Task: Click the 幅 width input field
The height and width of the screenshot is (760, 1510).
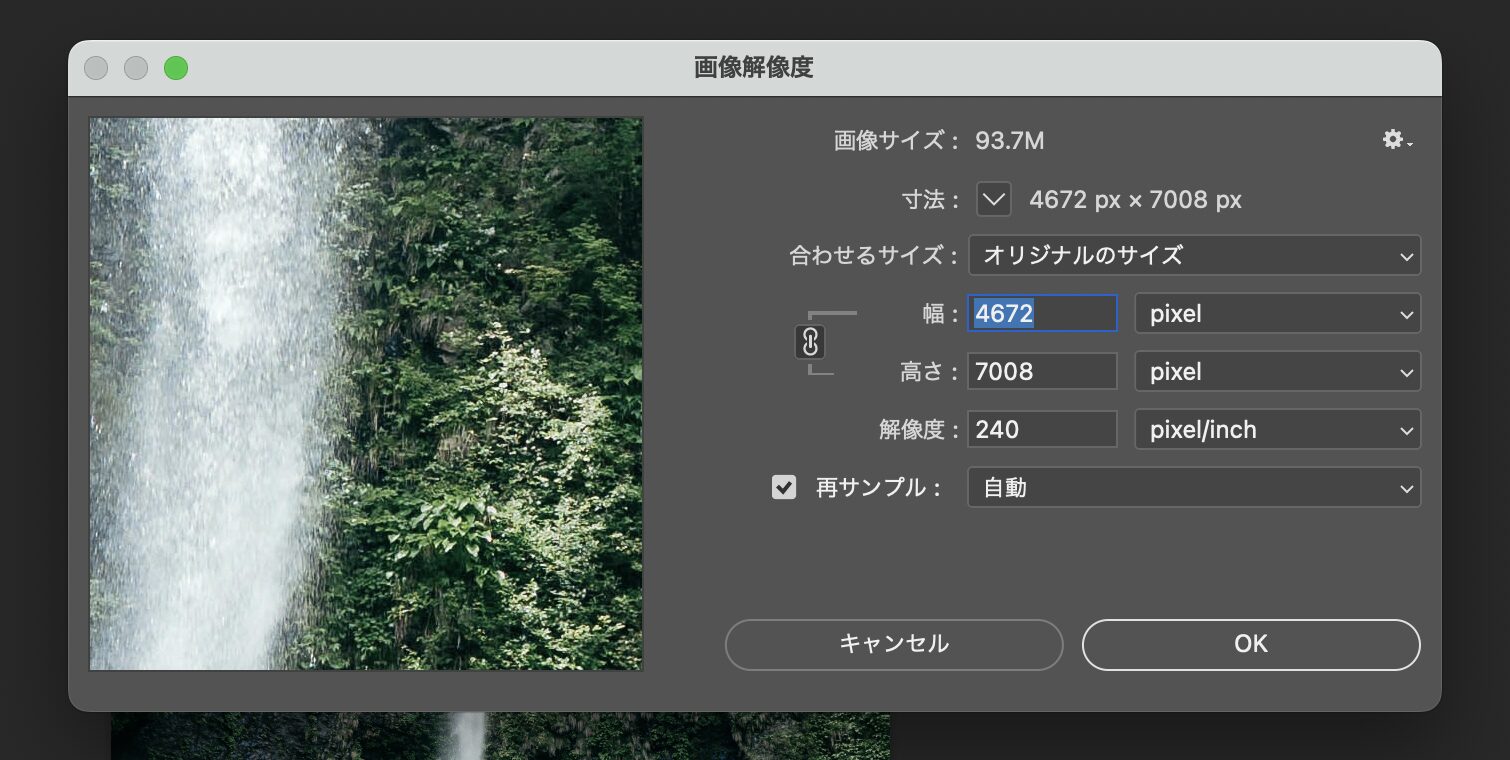Action: pos(1042,314)
